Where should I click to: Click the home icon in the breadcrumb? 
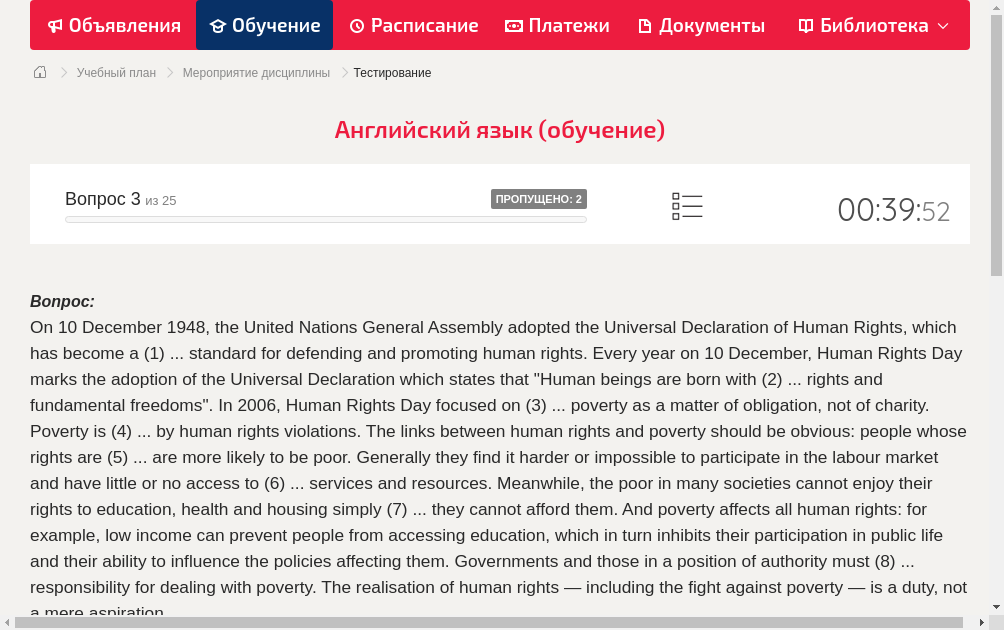pyautogui.click(x=40, y=72)
